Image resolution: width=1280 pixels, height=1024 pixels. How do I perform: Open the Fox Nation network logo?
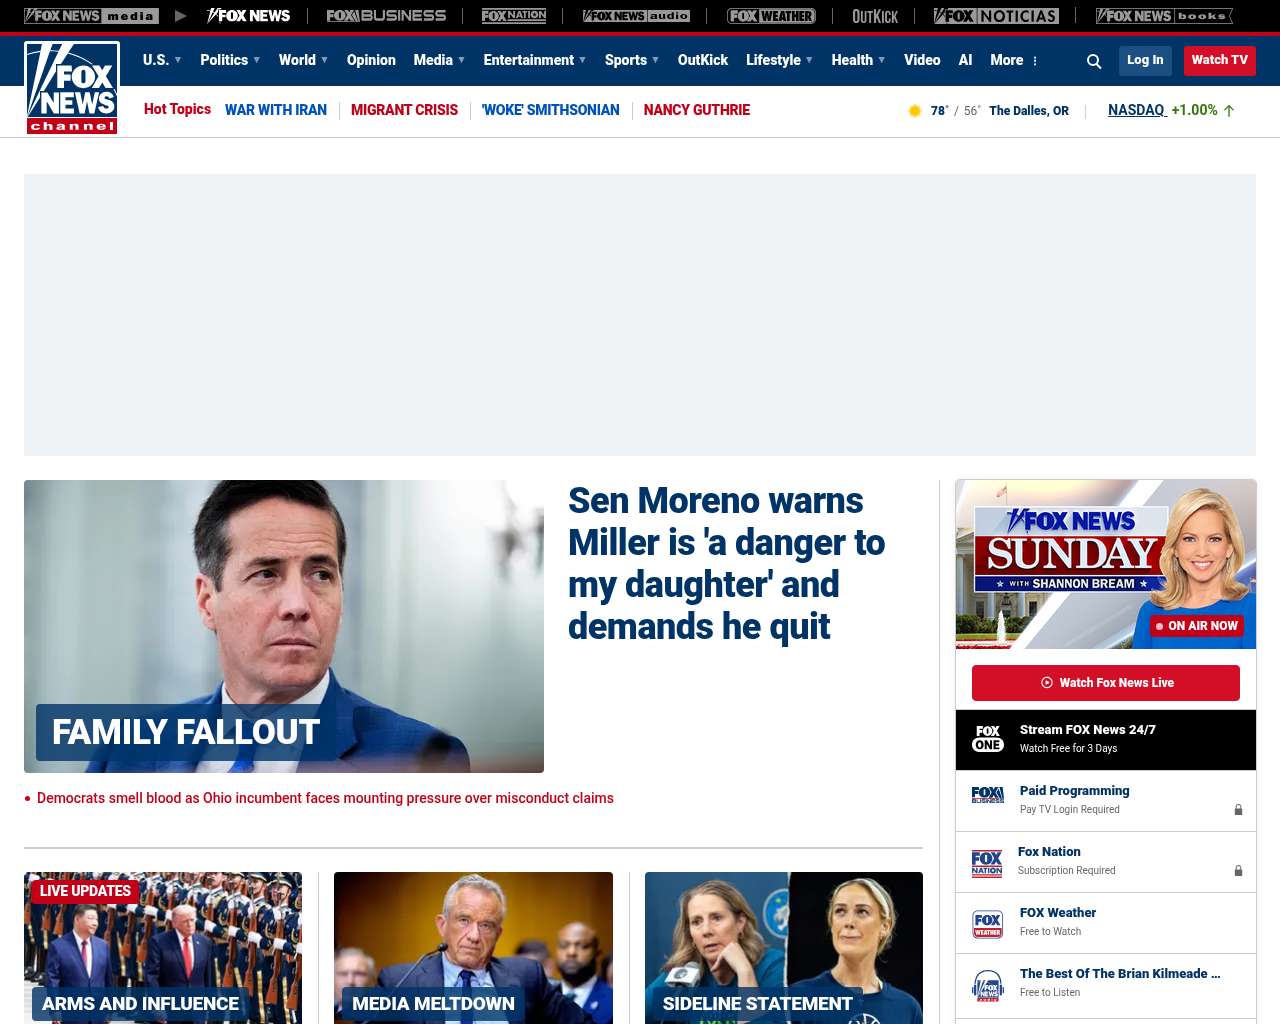pyautogui.click(x=514, y=16)
